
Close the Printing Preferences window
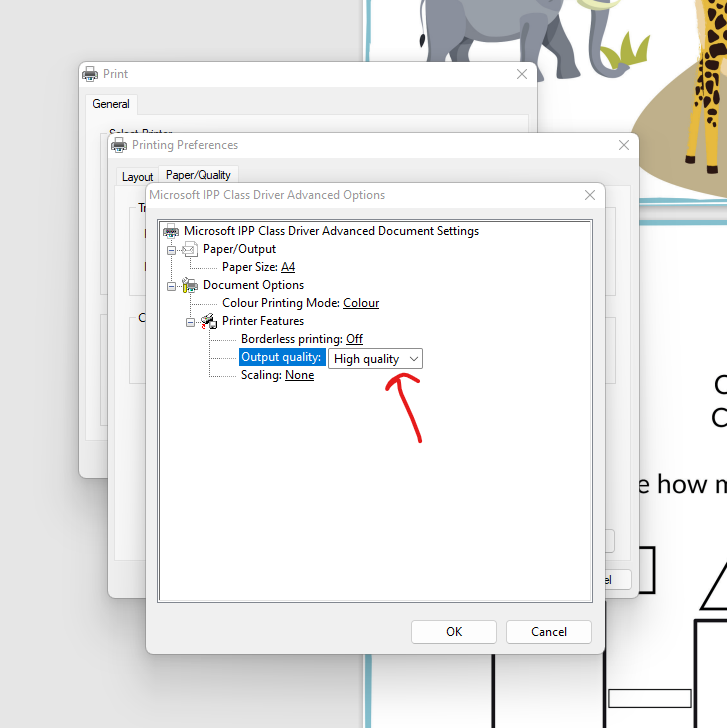pyautogui.click(x=624, y=145)
